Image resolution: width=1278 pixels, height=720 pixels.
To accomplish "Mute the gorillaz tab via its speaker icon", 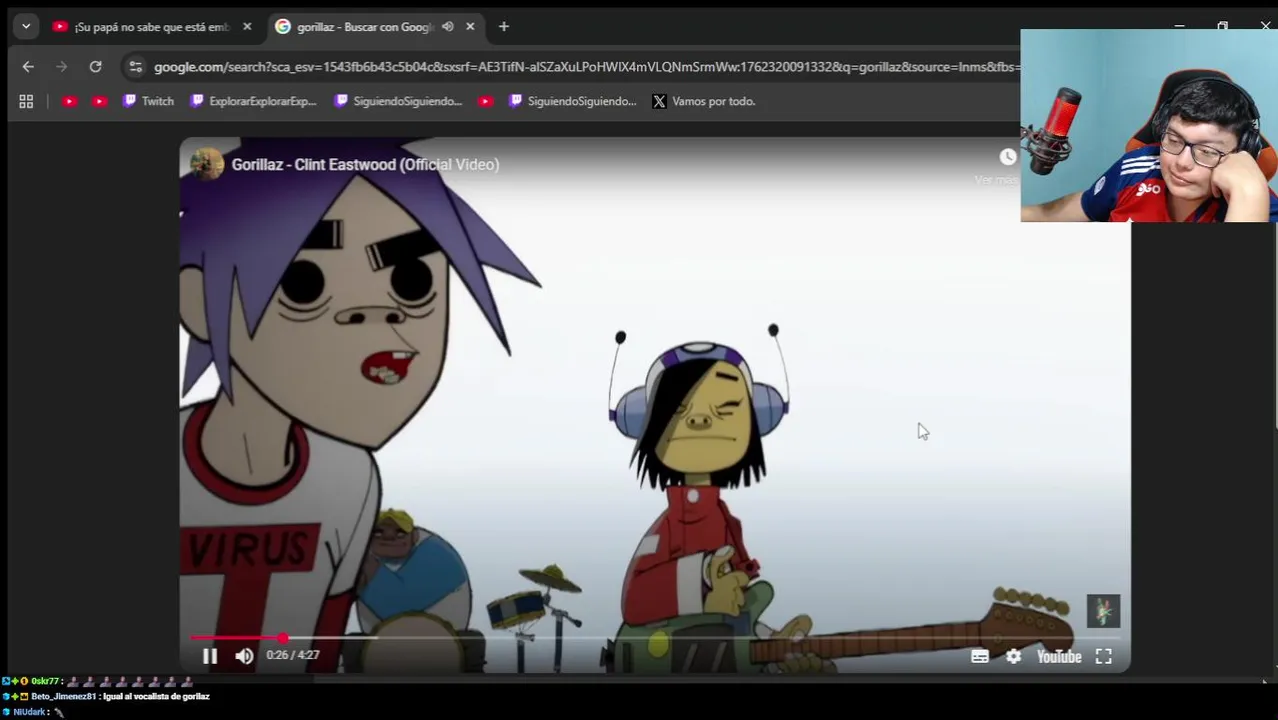I will click(447, 27).
